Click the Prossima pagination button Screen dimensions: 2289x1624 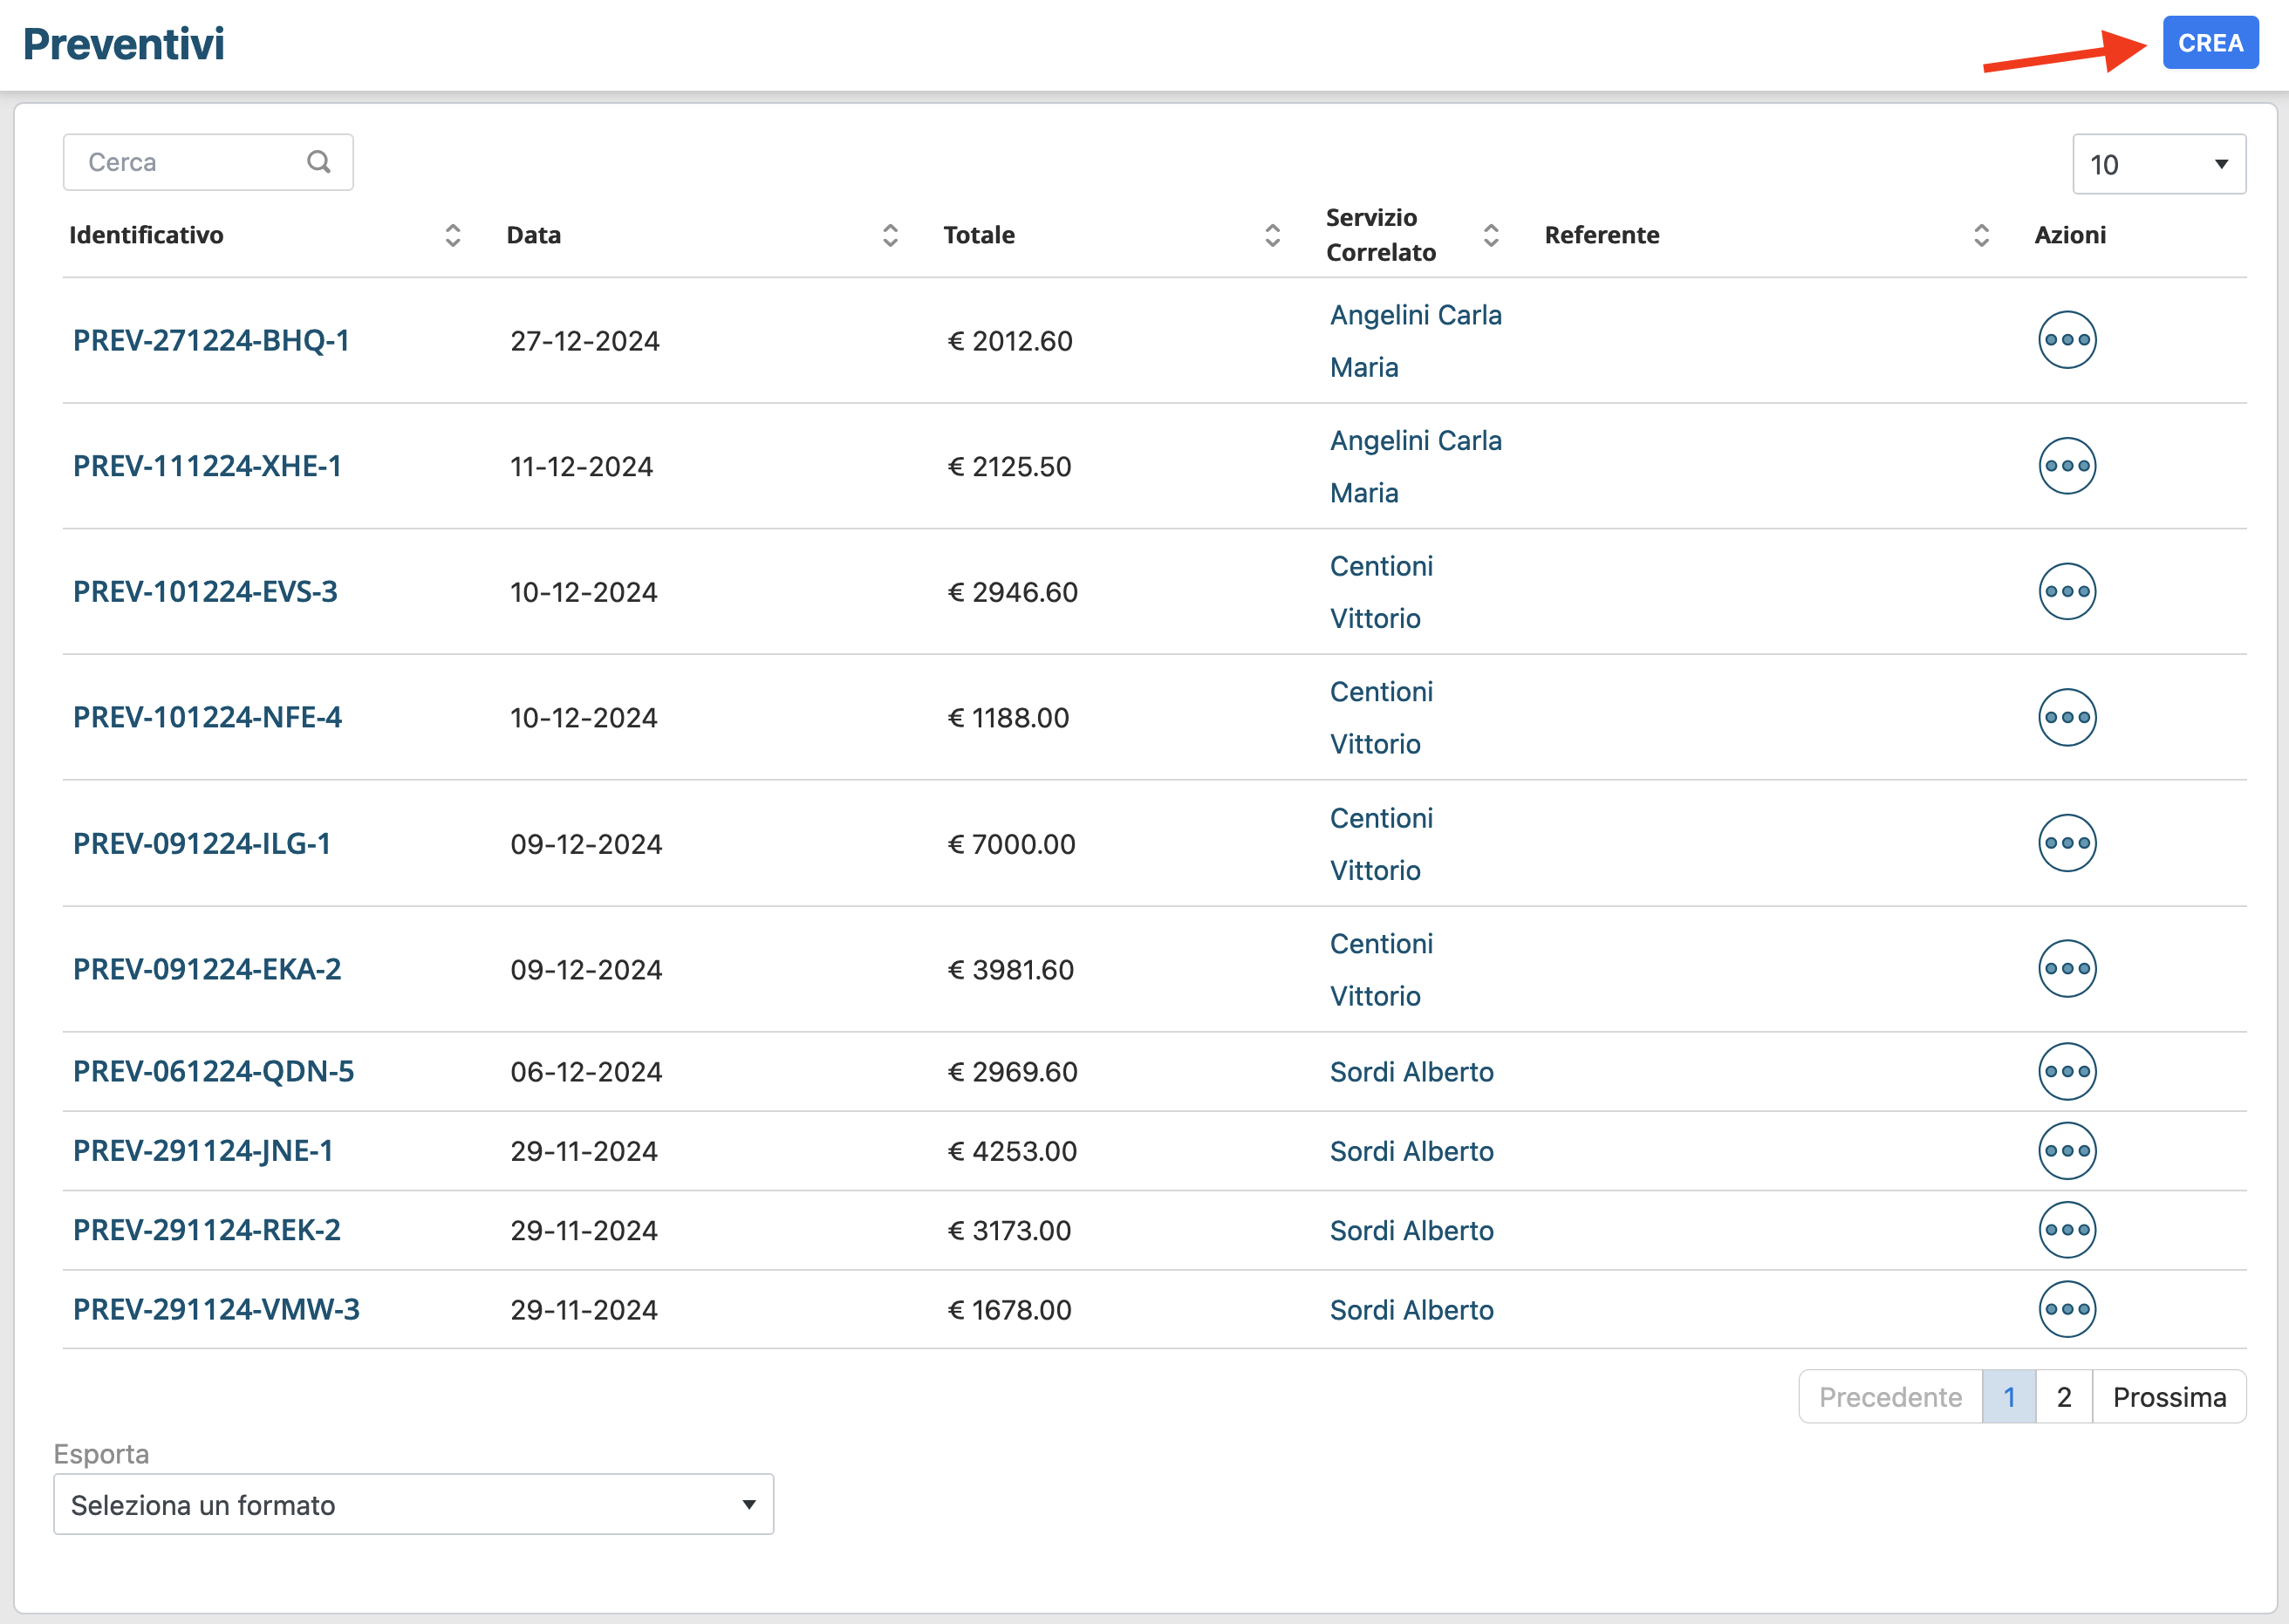tap(2168, 1397)
